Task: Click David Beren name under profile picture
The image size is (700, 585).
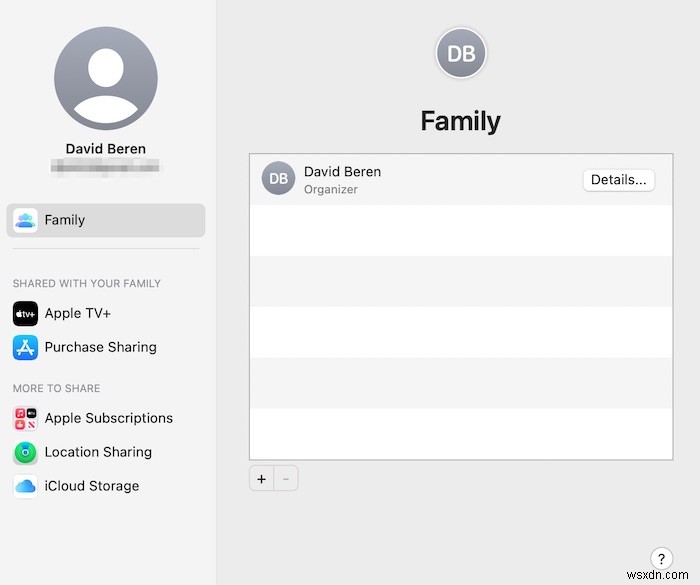Action: coord(106,149)
